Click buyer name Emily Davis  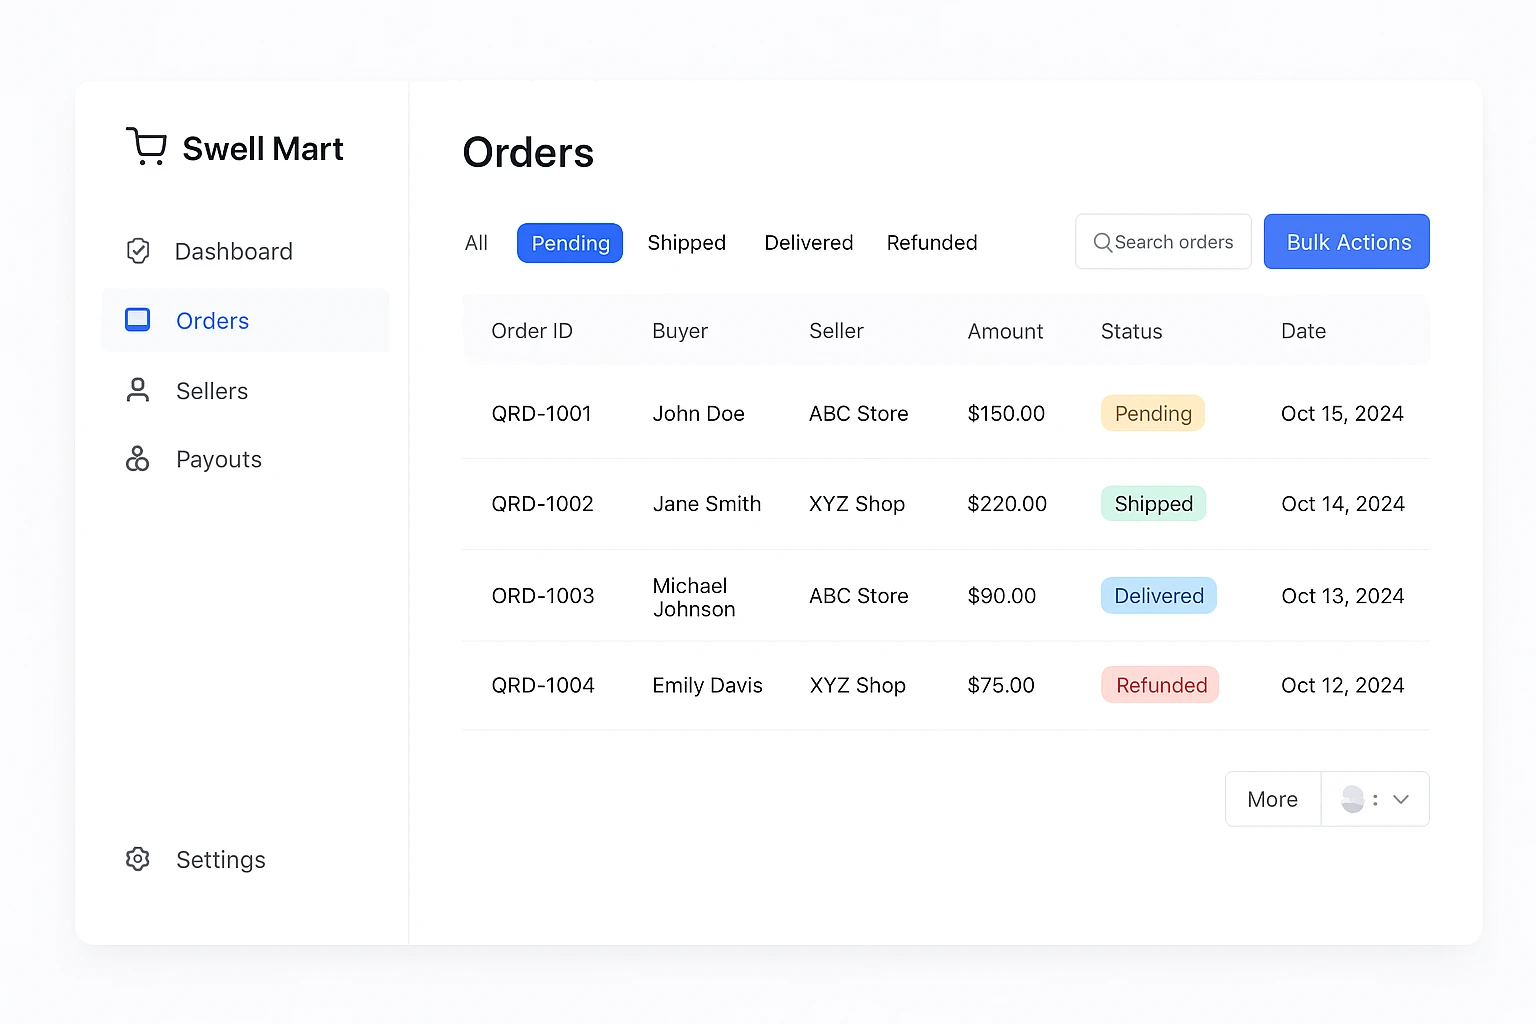coord(707,686)
